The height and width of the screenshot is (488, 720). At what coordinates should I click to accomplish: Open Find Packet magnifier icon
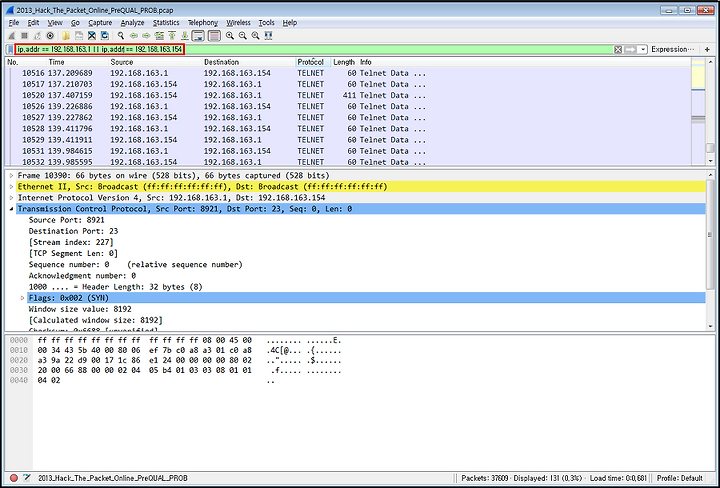pyautogui.click(x=121, y=36)
